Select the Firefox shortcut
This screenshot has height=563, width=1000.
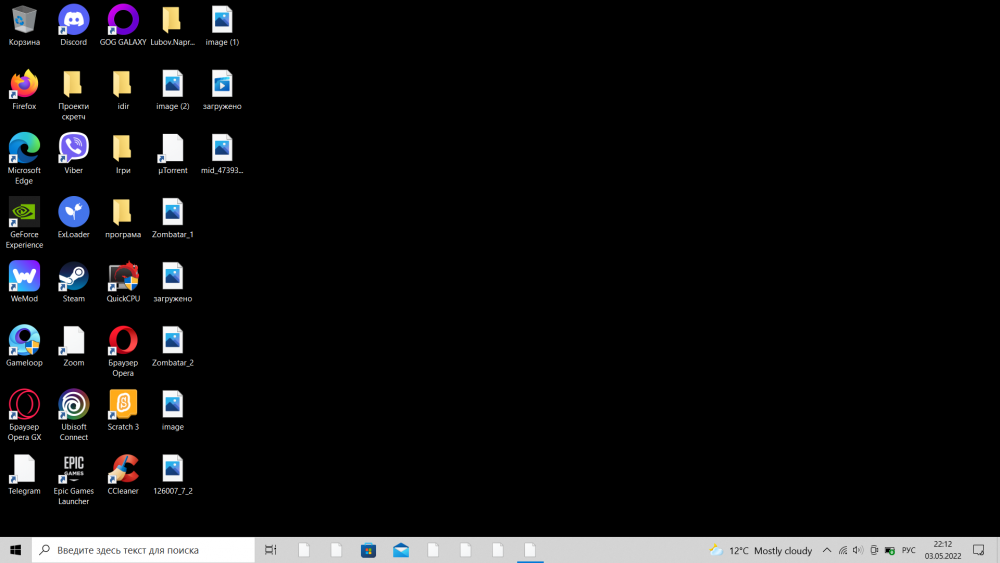24,90
